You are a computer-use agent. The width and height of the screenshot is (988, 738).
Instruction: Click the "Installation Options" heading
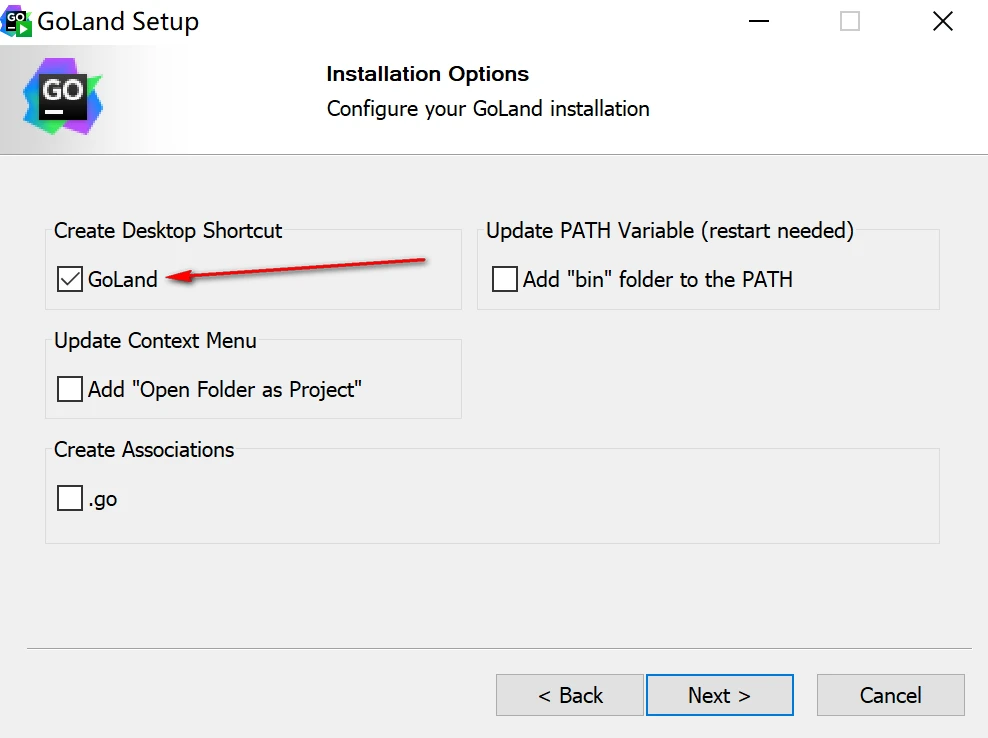click(x=427, y=74)
